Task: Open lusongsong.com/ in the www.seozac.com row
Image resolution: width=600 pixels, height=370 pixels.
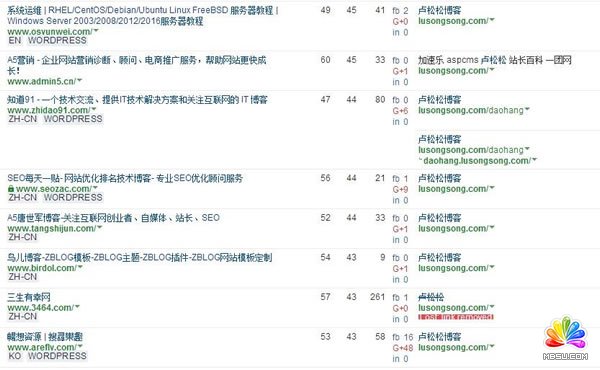Action: (x=453, y=189)
